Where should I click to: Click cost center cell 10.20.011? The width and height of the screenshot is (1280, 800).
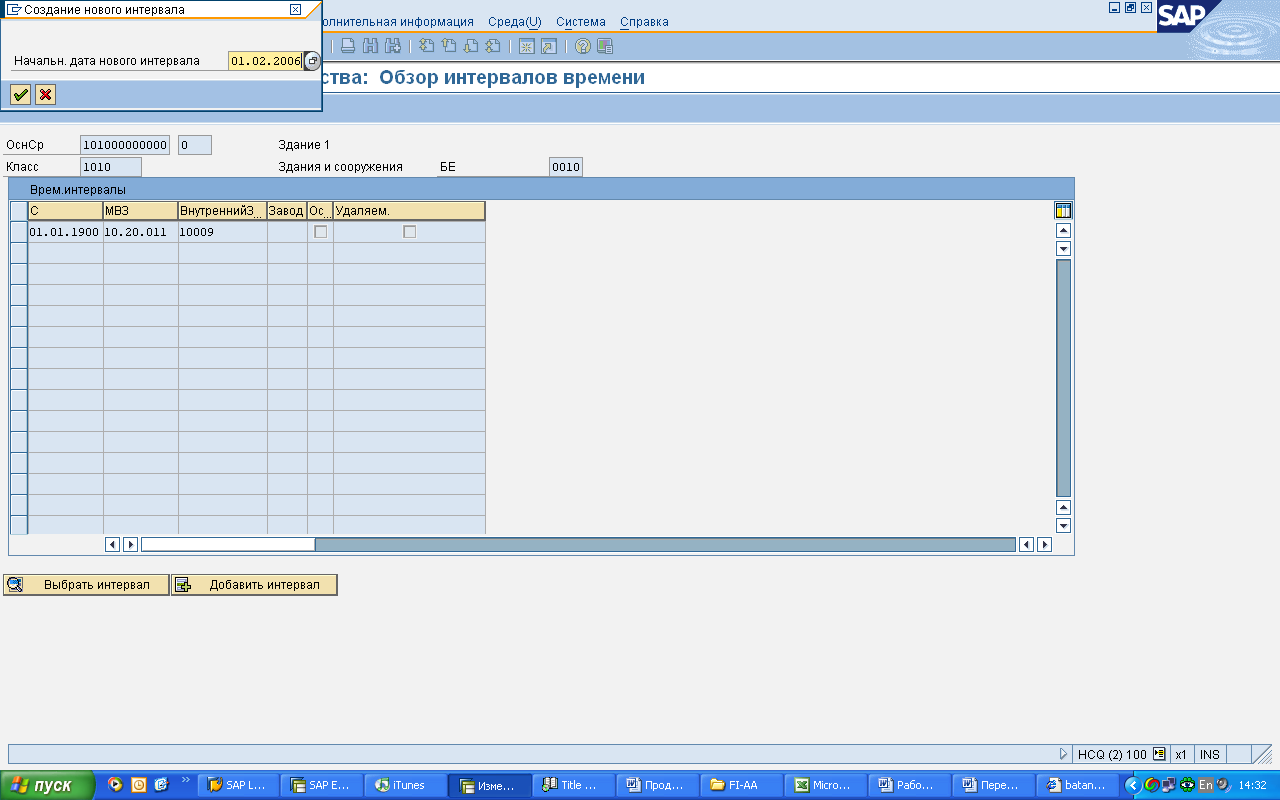141,232
